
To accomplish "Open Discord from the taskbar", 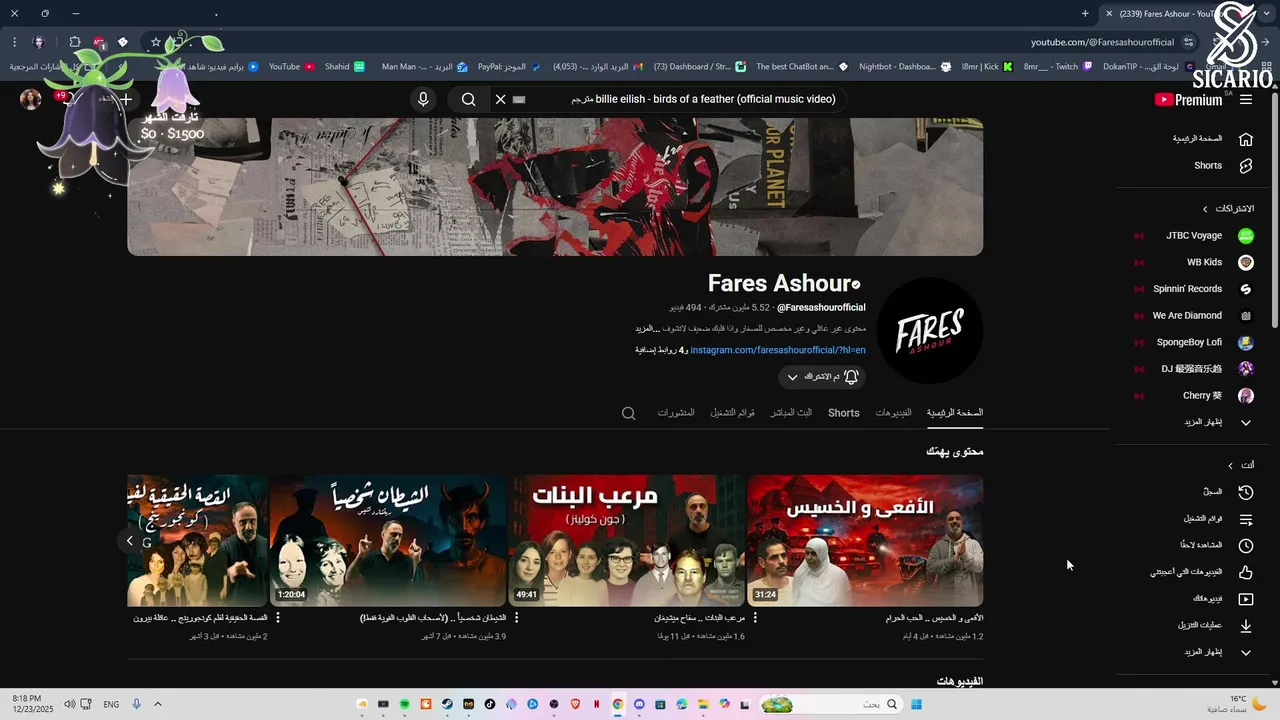I will coord(639,704).
